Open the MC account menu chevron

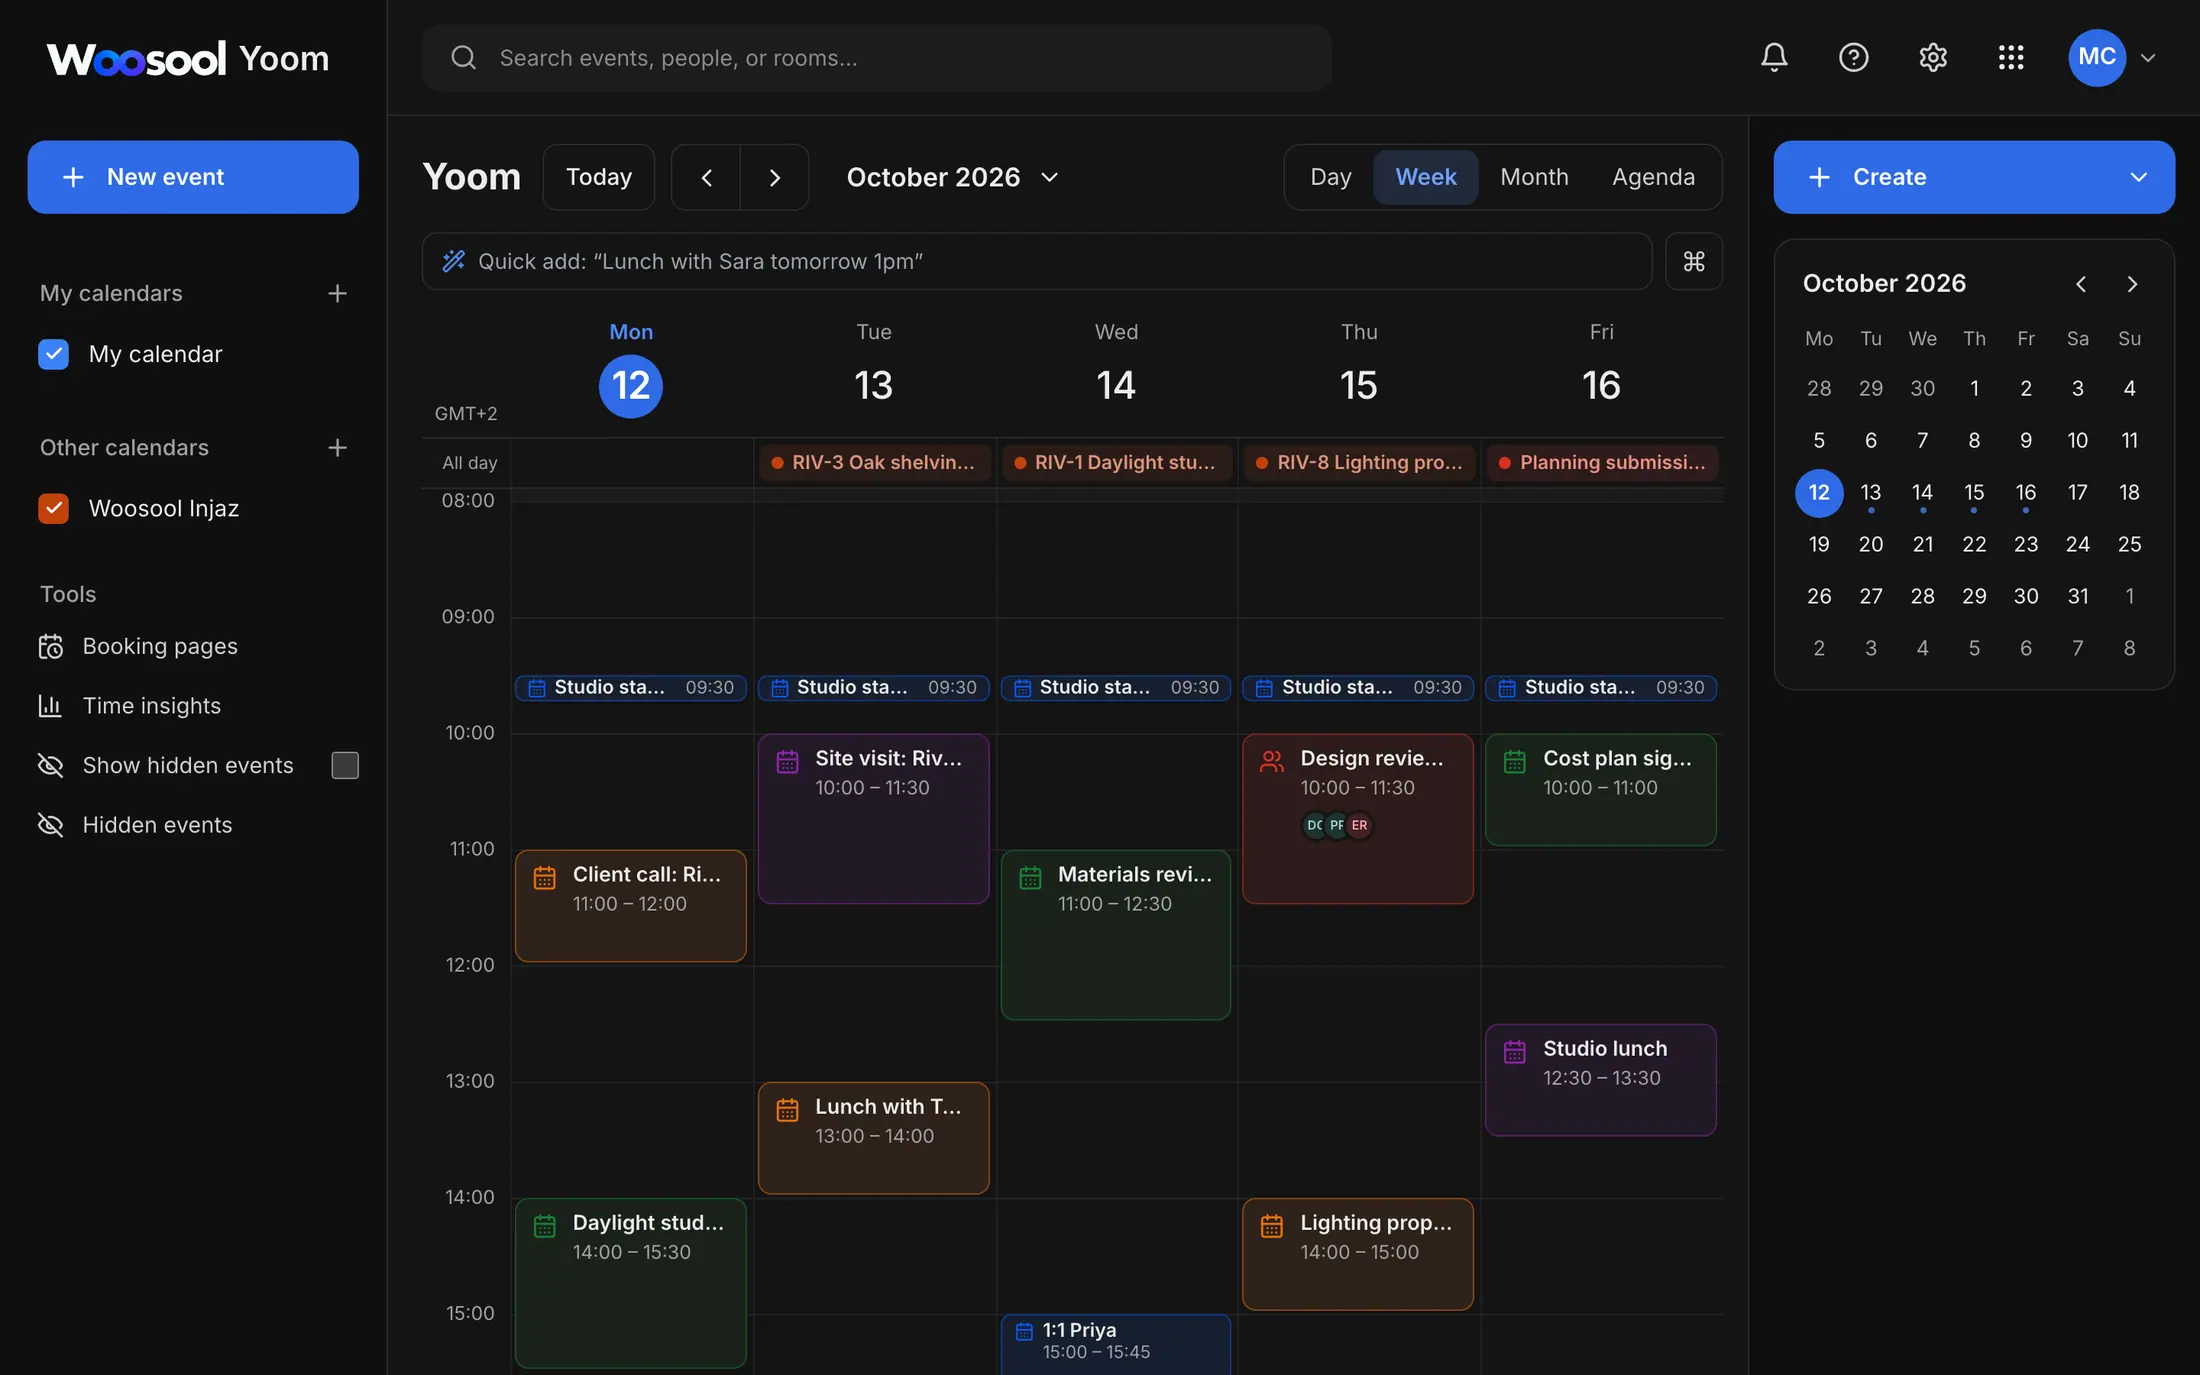tap(2147, 58)
